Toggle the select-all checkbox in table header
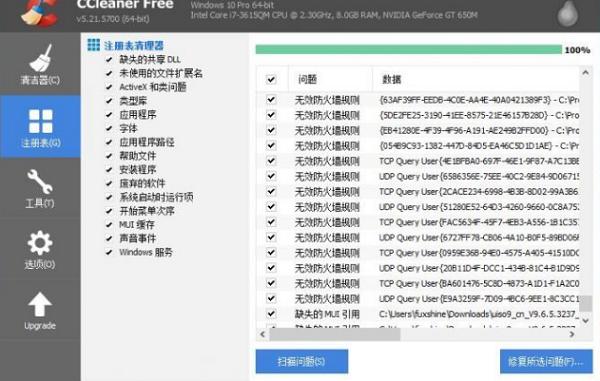Image resolution: width=600 pixels, height=381 pixels. click(x=271, y=80)
